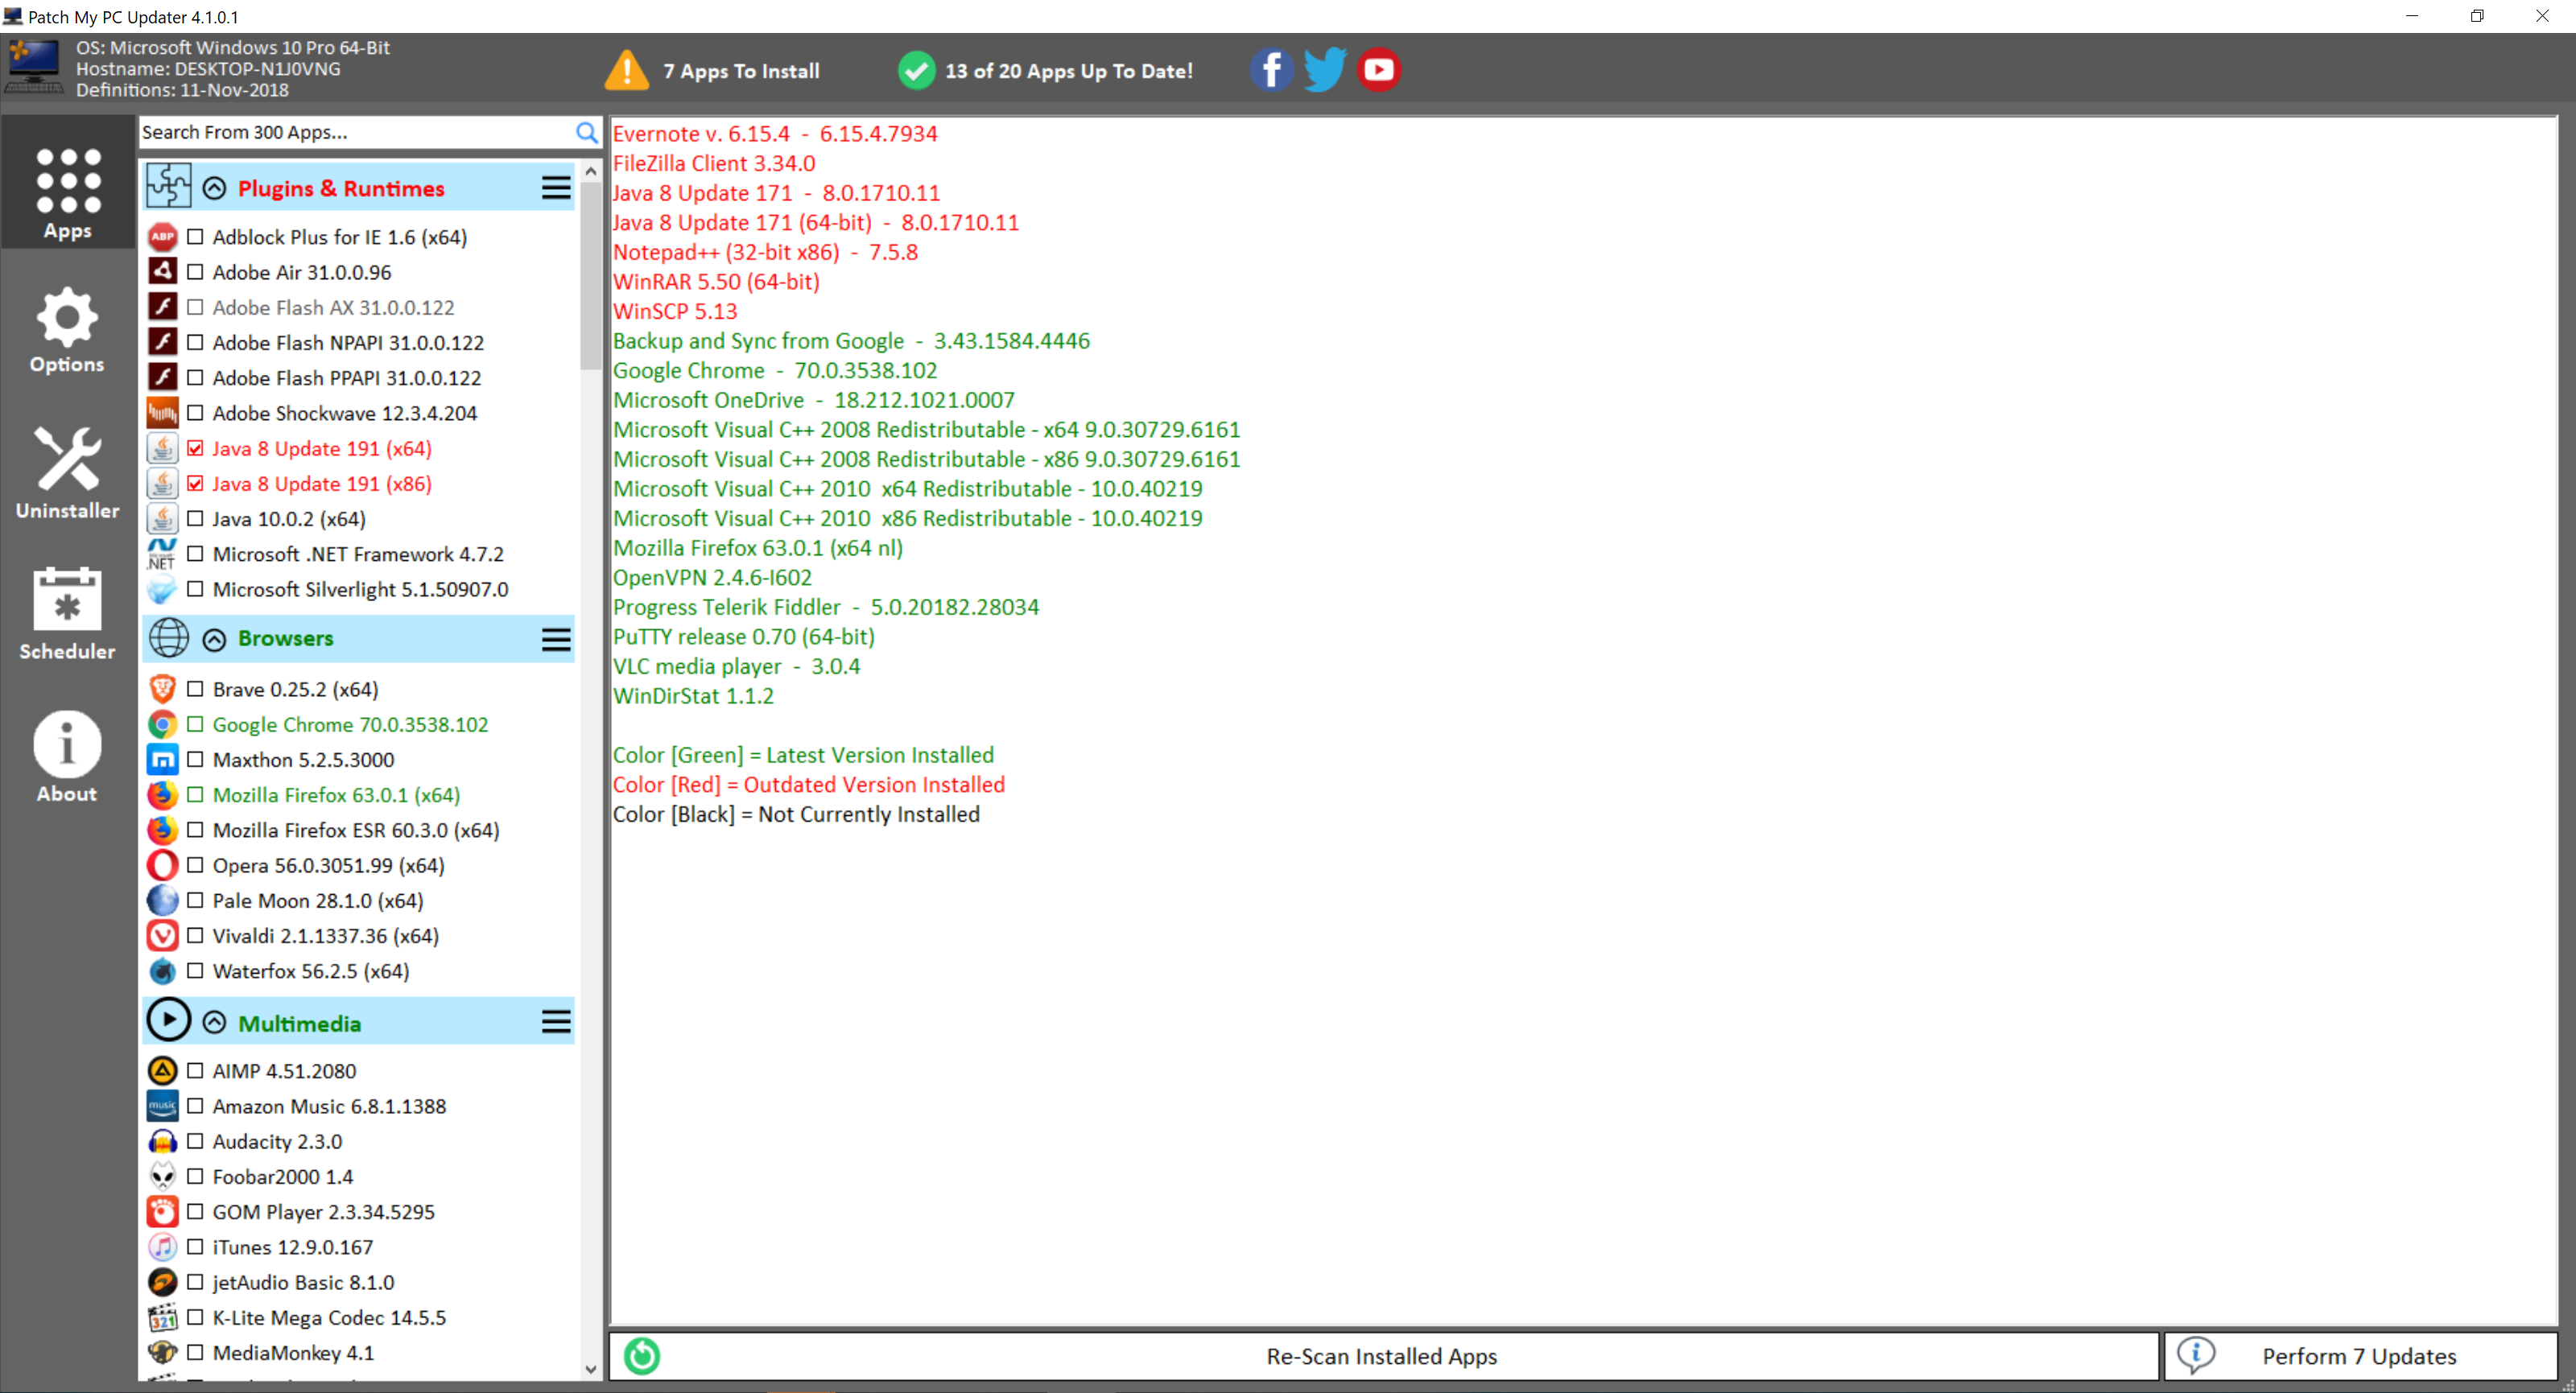The image size is (2576, 1393).
Task: Click the app list scrollbar thumb
Action: tap(590, 275)
